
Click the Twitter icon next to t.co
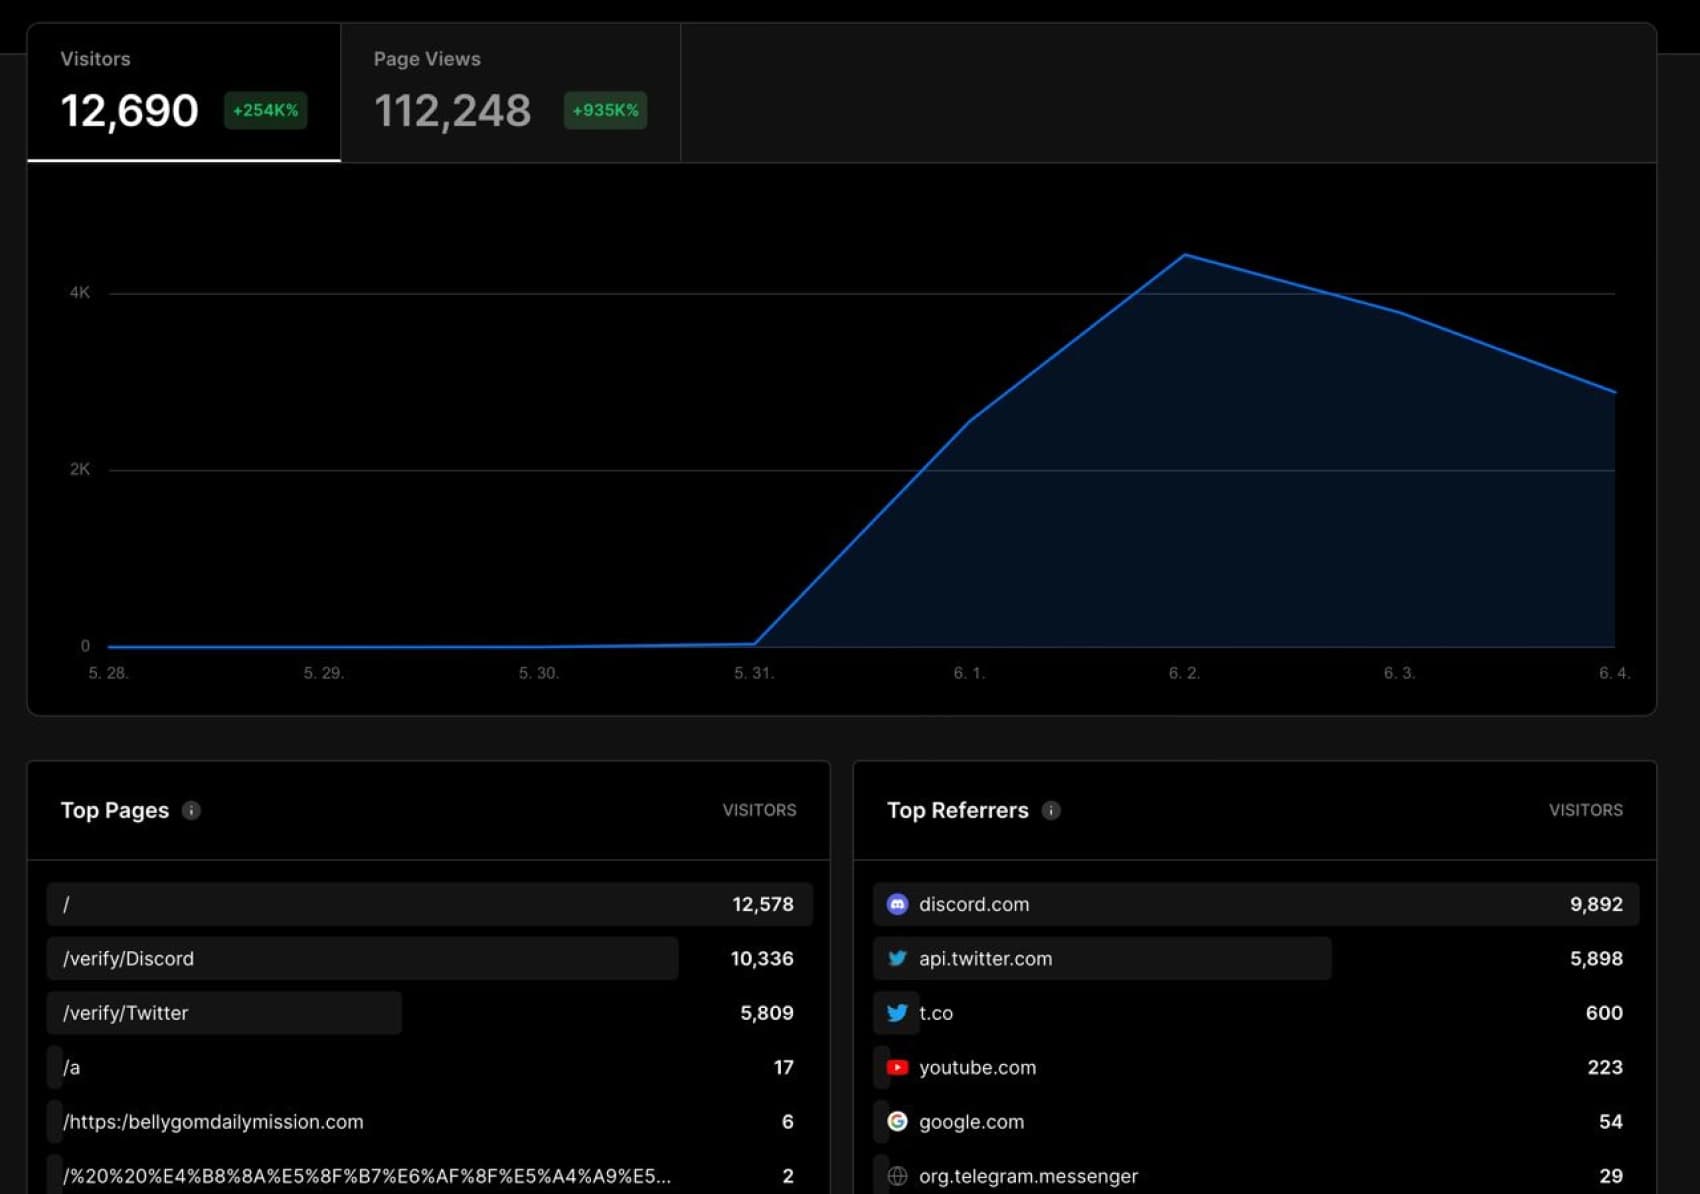pos(897,1013)
